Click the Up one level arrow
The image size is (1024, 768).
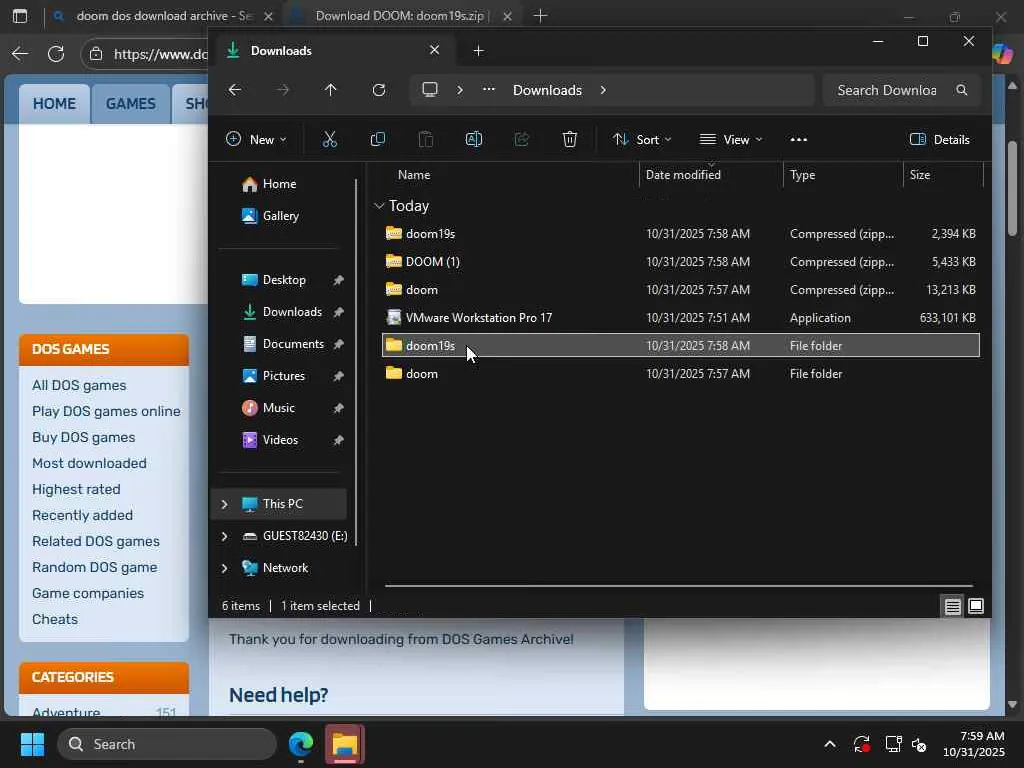[330, 89]
